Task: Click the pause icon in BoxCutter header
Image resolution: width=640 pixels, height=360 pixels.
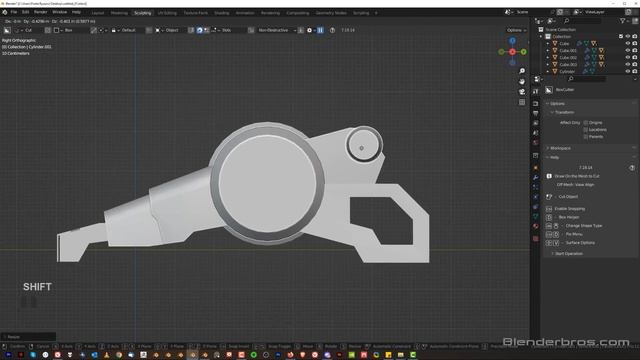Action: [x=320, y=30]
